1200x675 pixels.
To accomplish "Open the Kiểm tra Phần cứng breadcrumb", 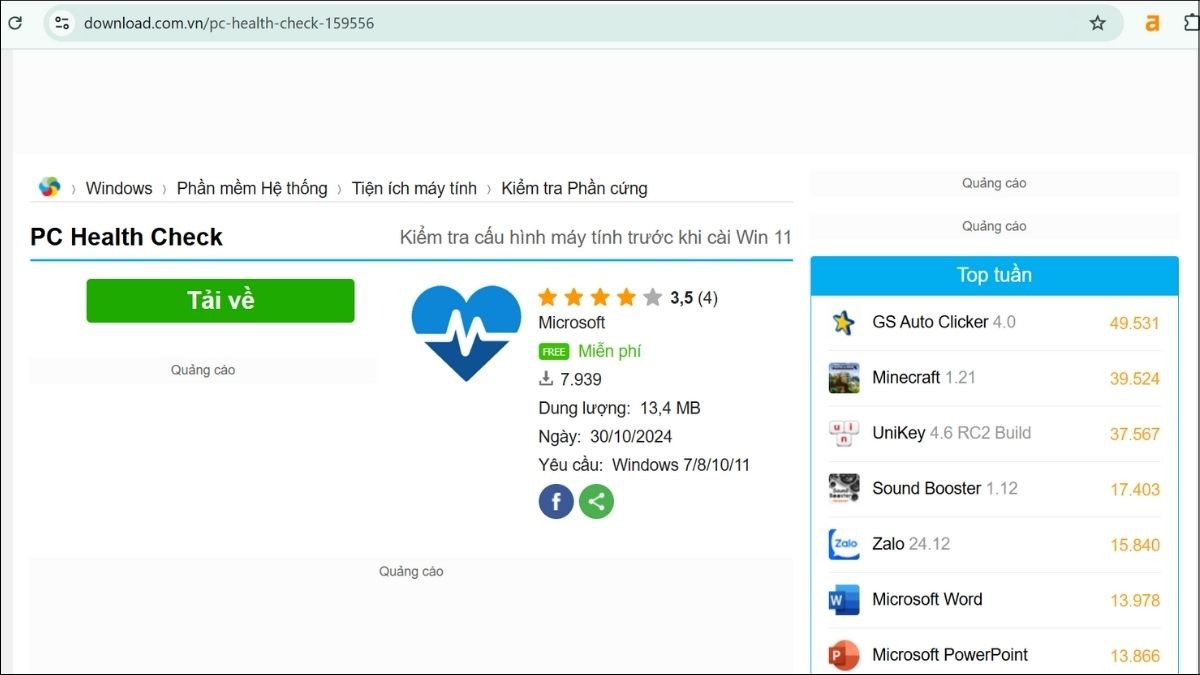I will click(x=574, y=188).
